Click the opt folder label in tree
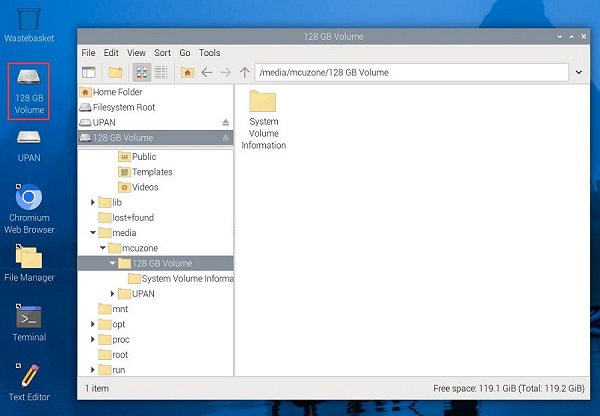This screenshot has height=416, width=600. [x=119, y=324]
